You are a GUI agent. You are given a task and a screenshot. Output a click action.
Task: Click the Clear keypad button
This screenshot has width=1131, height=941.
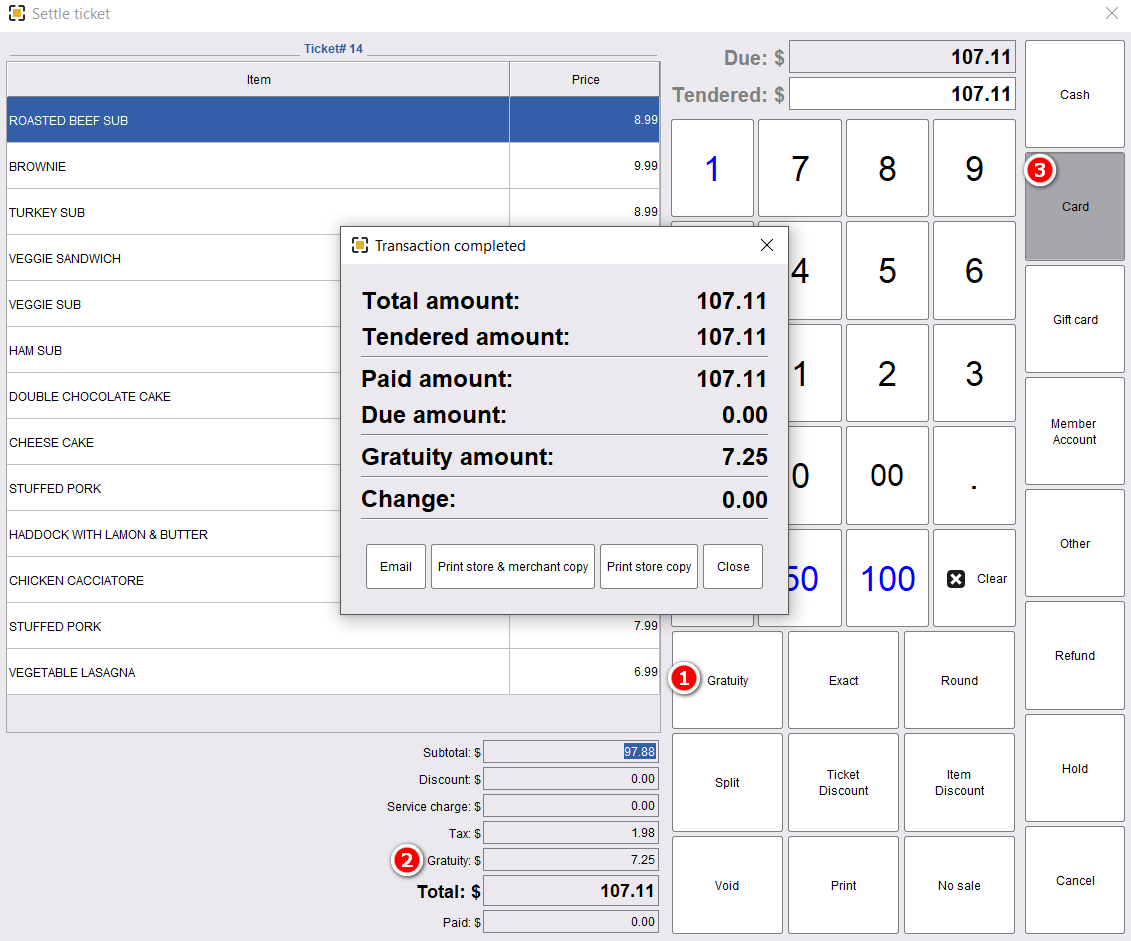pos(974,578)
